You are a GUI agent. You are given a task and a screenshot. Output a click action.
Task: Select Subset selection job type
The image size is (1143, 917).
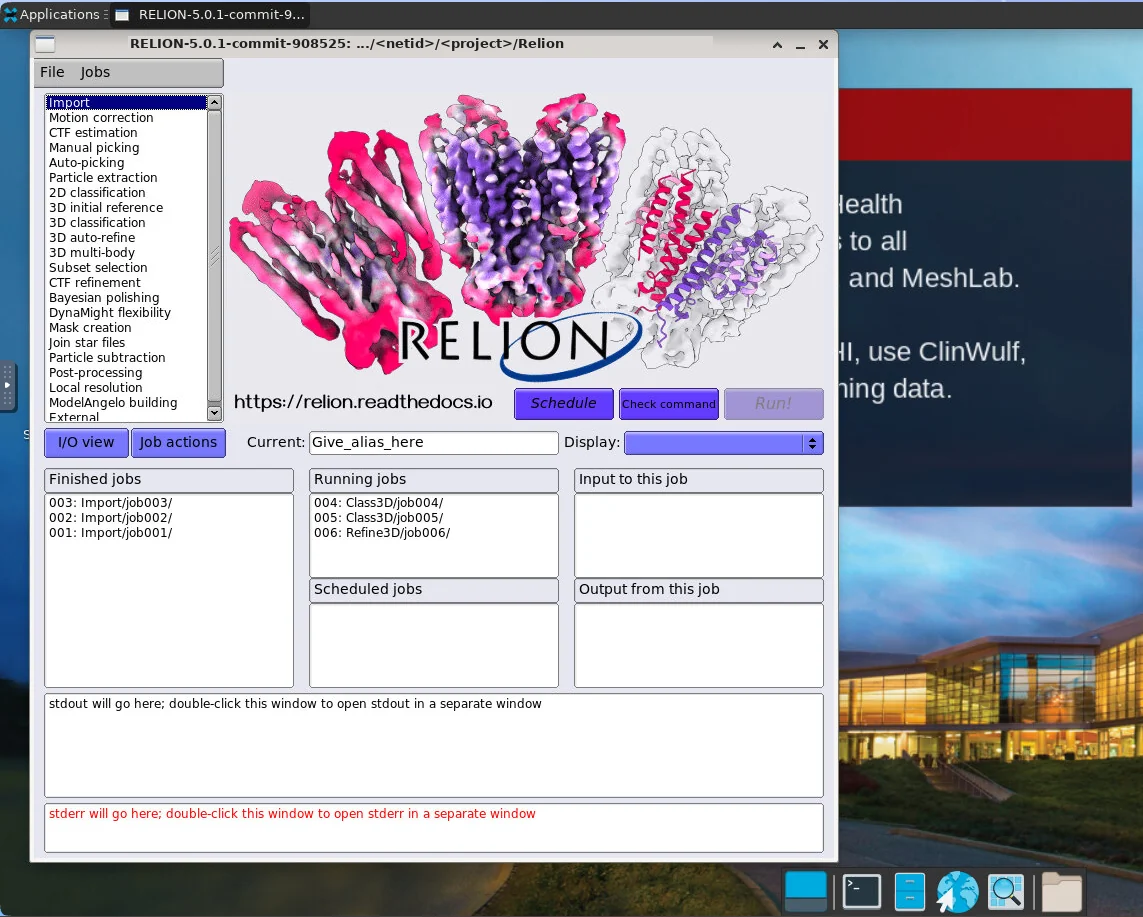click(x=126, y=268)
